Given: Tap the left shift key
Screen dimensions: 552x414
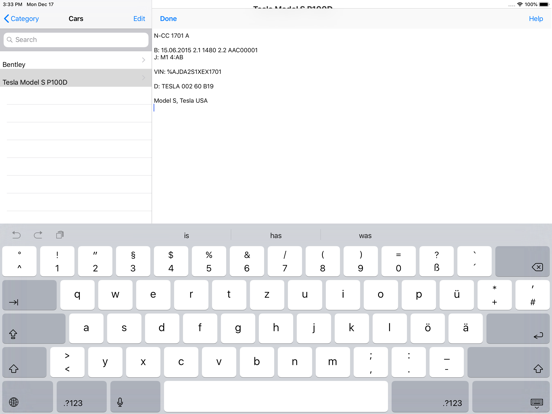Looking at the screenshot, I should 24,362.
